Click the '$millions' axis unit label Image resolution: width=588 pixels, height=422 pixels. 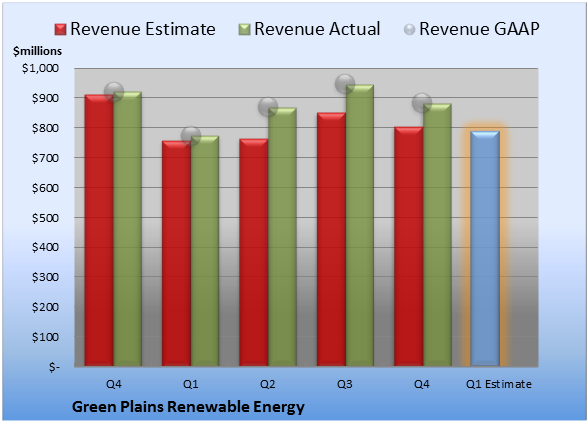(x=38, y=51)
